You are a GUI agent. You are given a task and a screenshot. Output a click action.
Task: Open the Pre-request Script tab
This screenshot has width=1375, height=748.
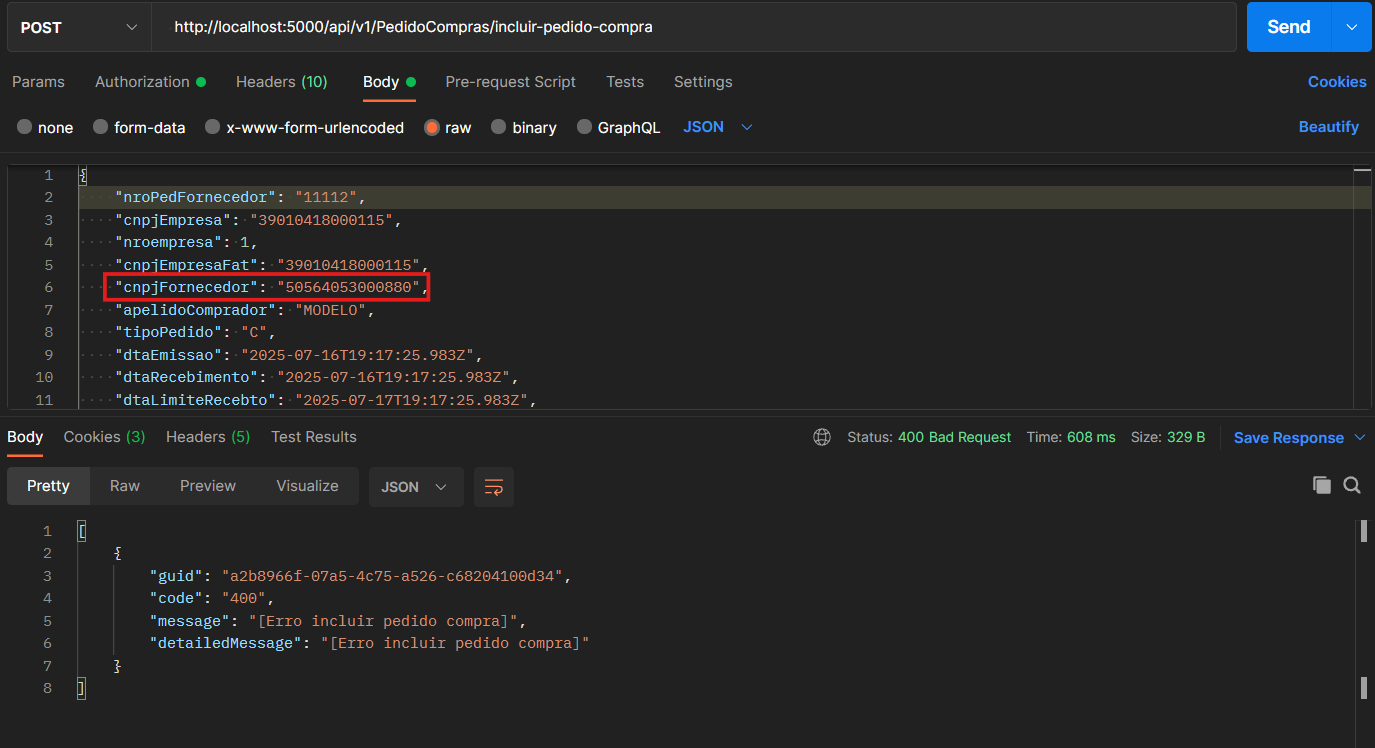pyautogui.click(x=510, y=82)
